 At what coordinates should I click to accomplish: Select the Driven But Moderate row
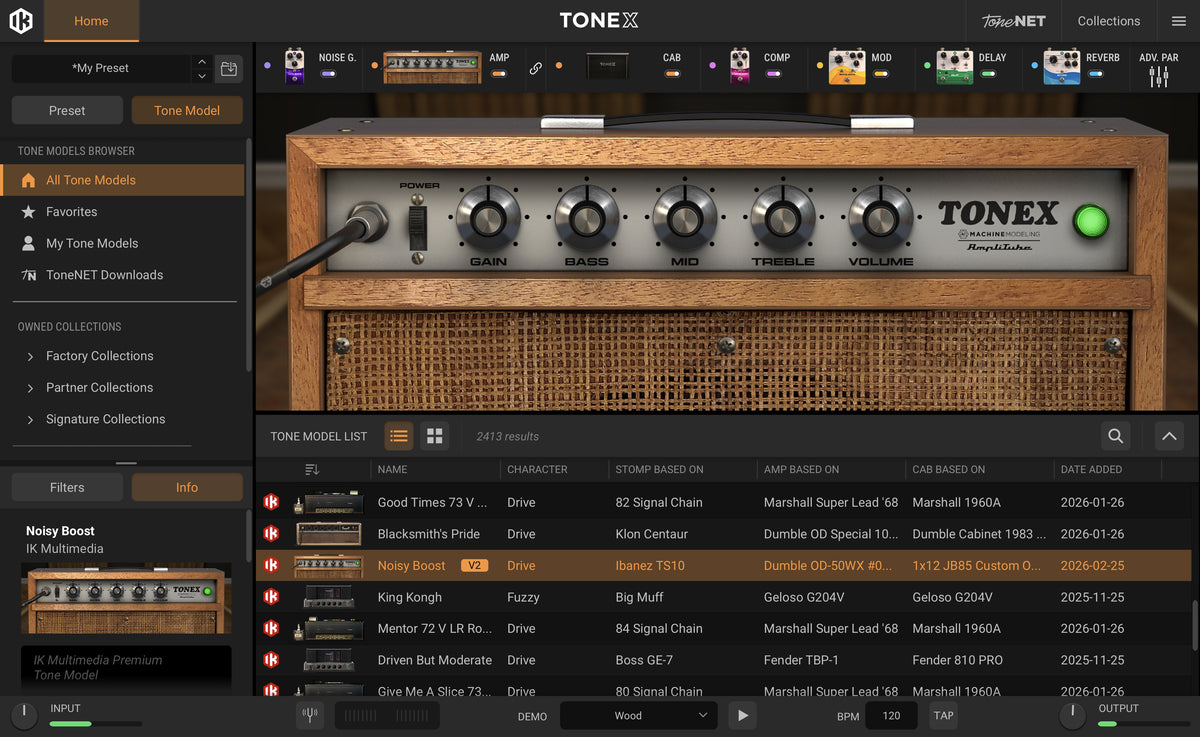click(724, 660)
